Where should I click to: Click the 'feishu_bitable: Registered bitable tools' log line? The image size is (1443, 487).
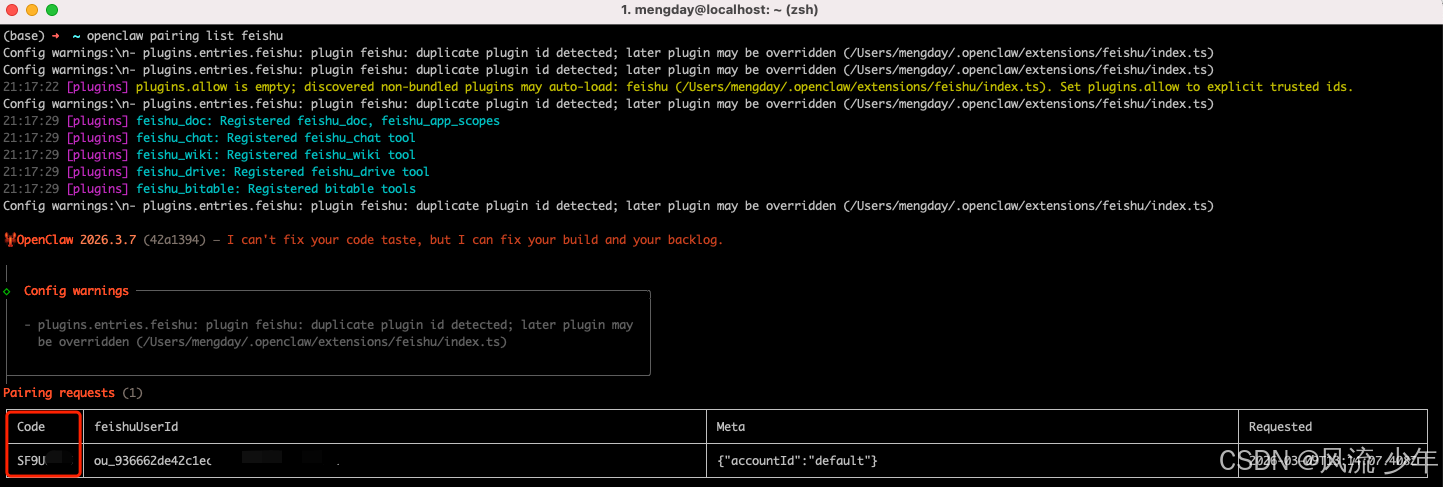275,189
